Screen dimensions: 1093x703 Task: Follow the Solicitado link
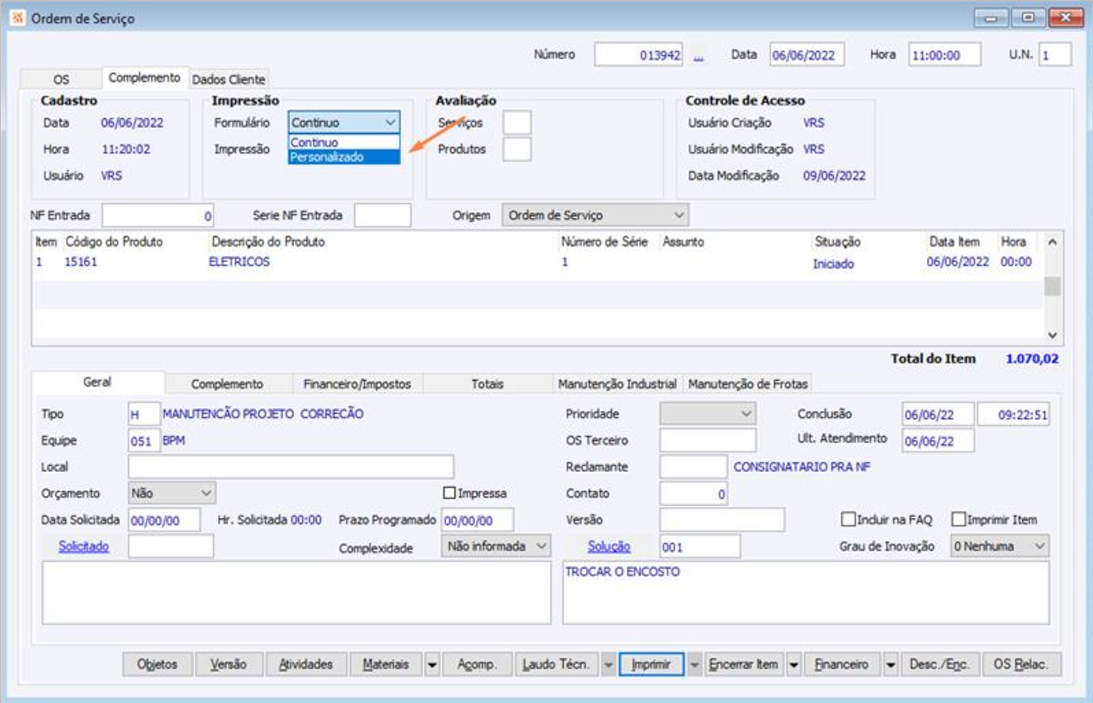(84, 546)
